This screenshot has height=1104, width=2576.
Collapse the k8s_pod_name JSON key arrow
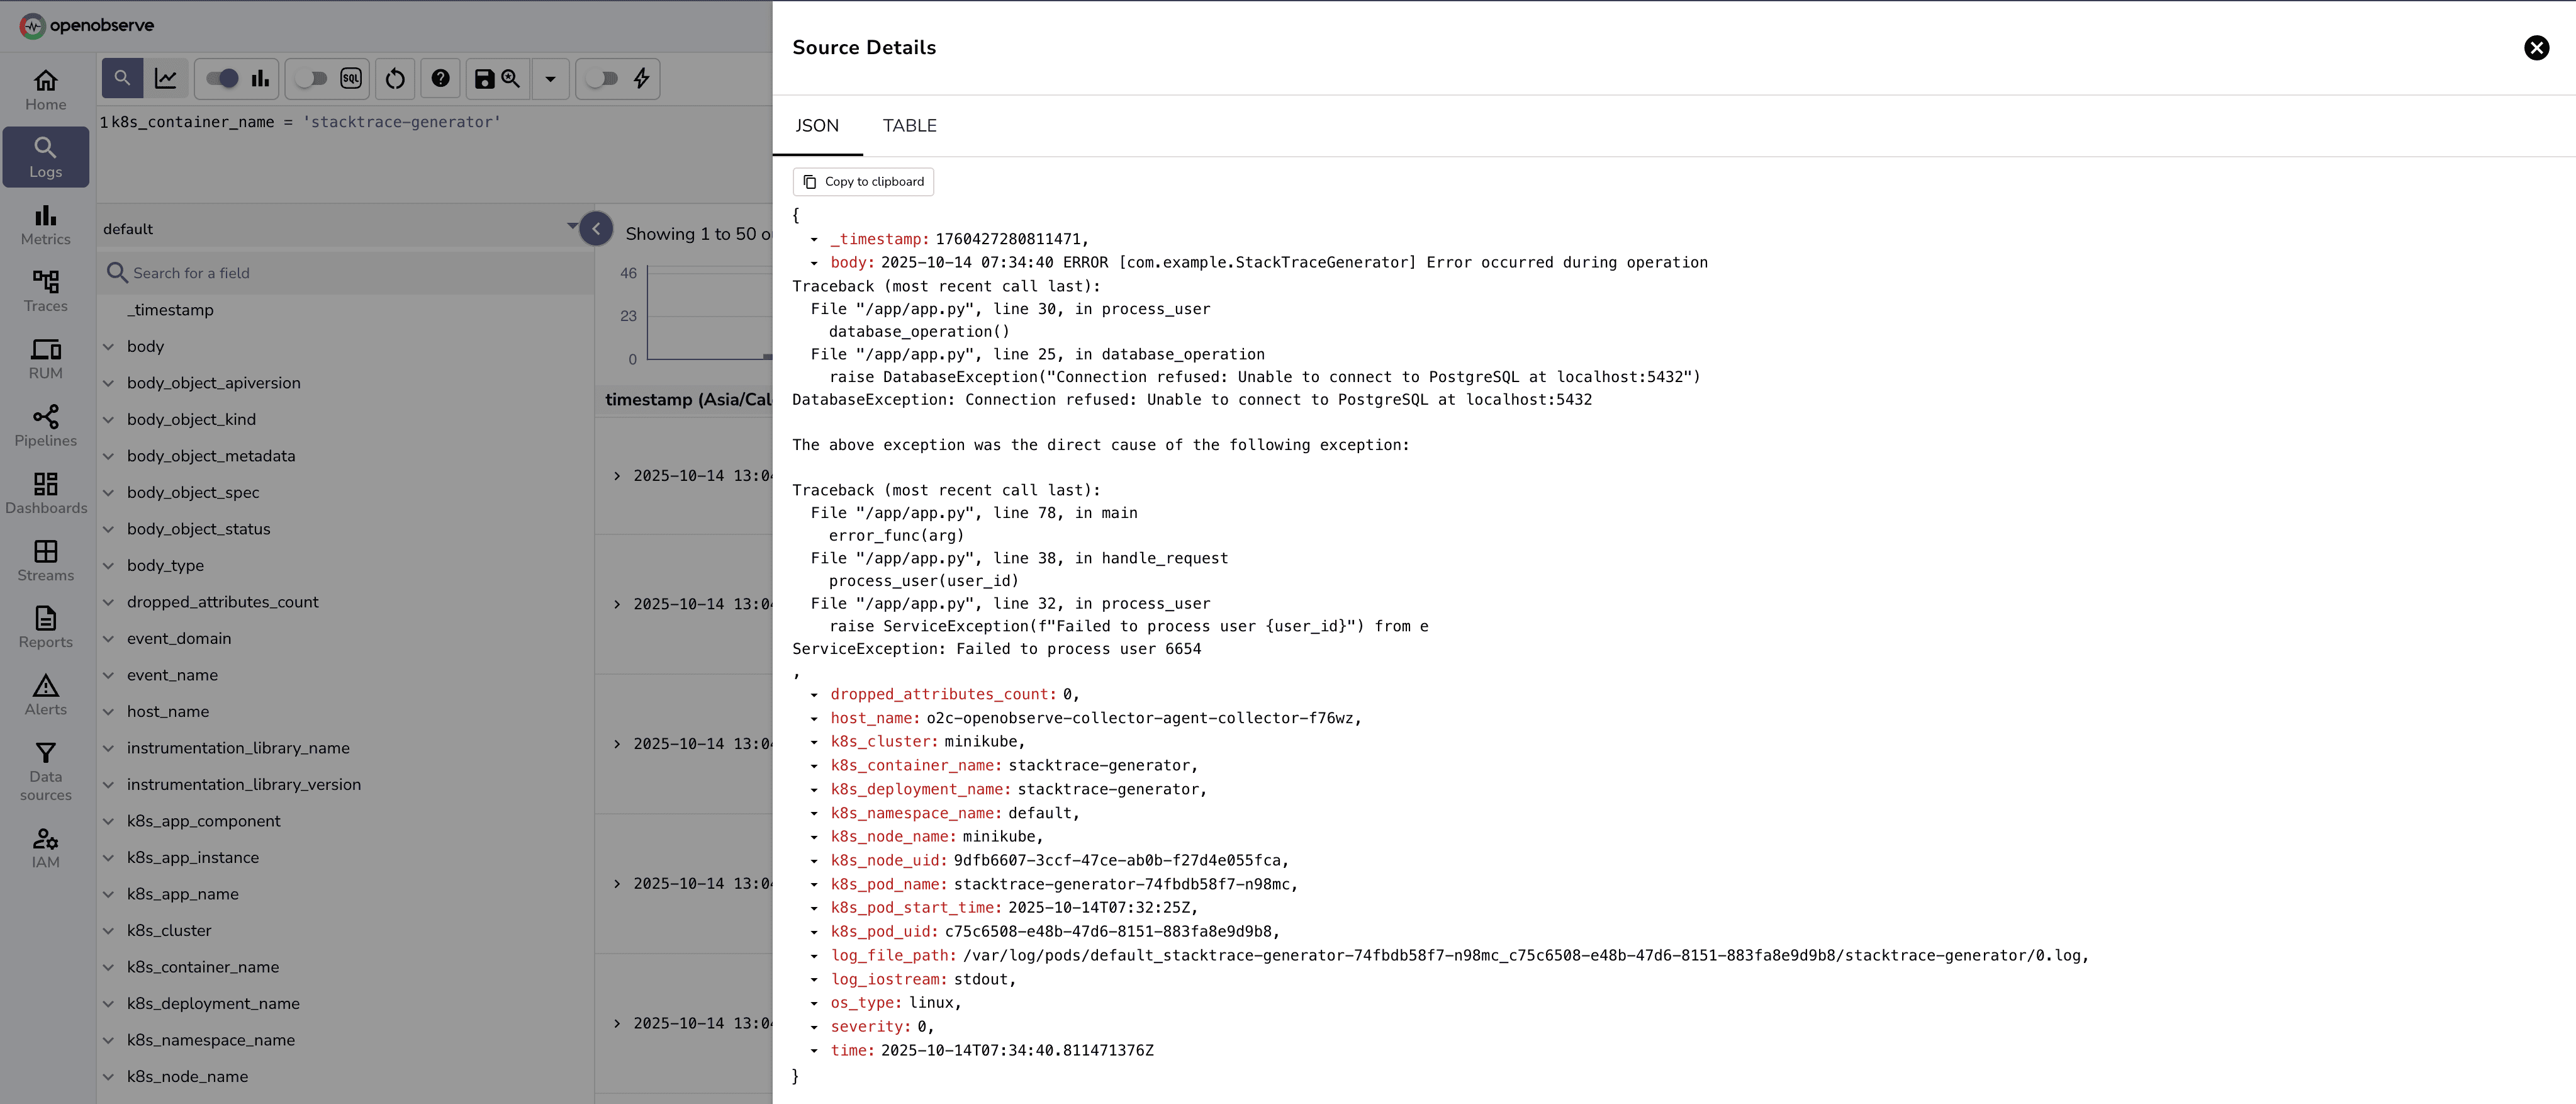814,885
